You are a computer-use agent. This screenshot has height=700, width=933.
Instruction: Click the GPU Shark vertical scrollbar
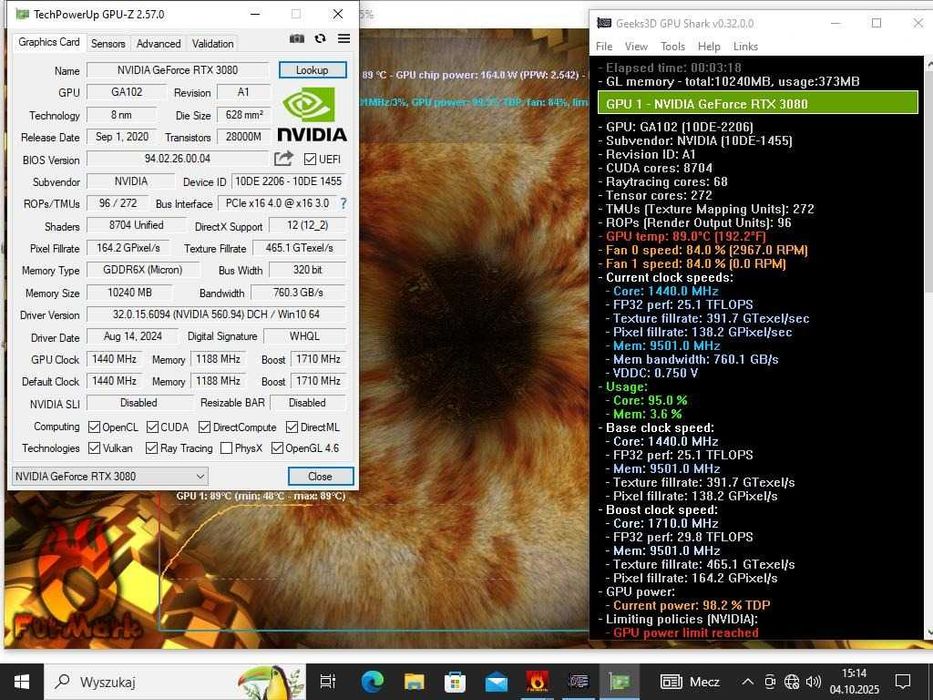(x=928, y=348)
